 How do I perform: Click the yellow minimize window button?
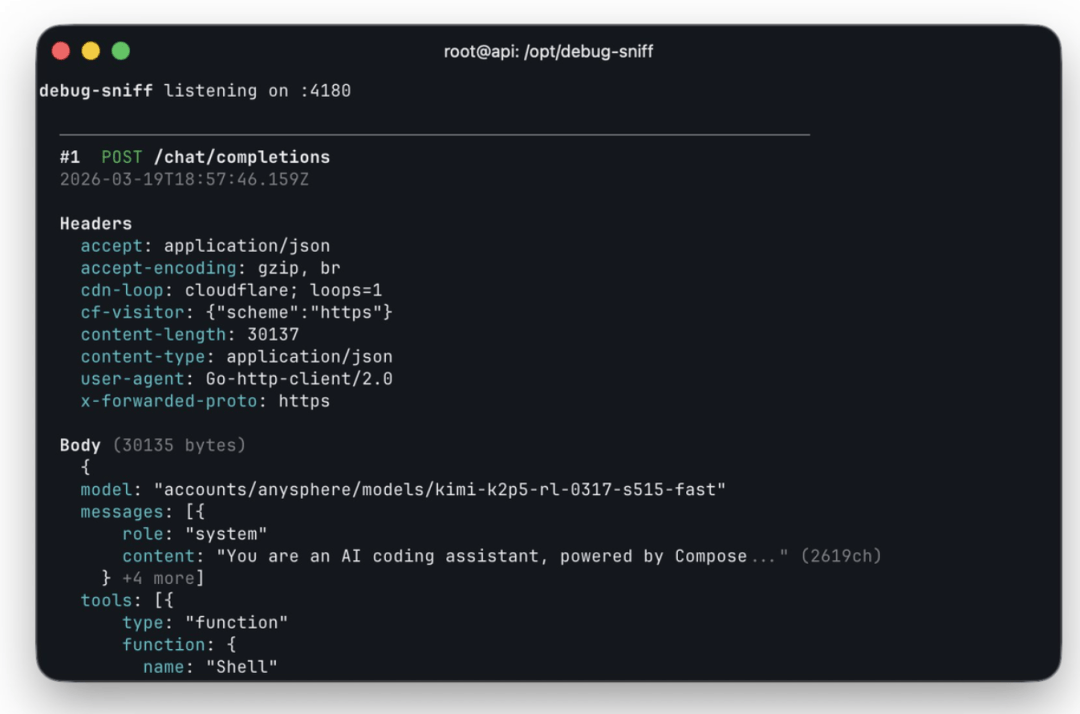coord(91,51)
